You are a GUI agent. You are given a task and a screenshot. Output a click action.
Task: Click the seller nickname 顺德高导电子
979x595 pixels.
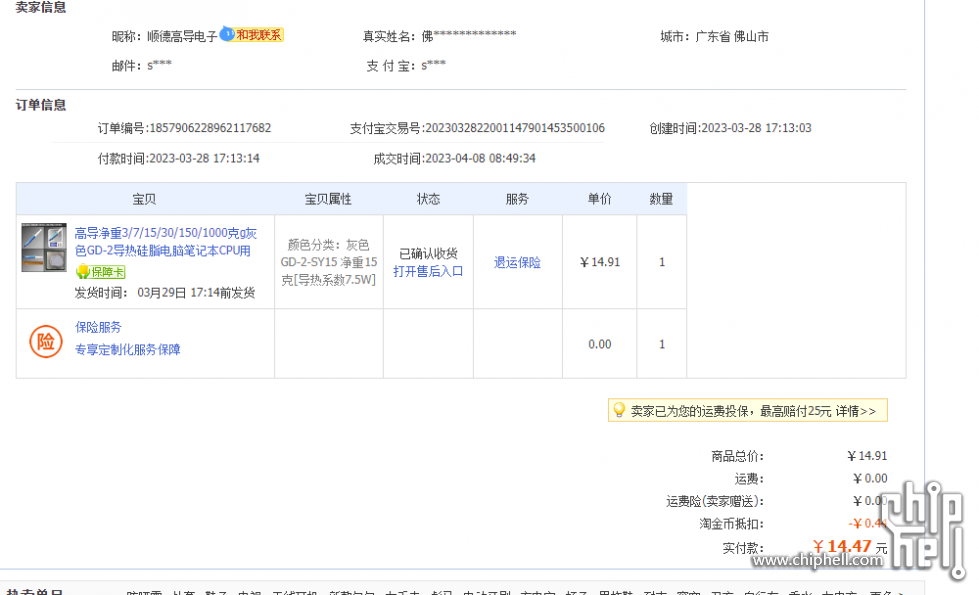pos(182,36)
